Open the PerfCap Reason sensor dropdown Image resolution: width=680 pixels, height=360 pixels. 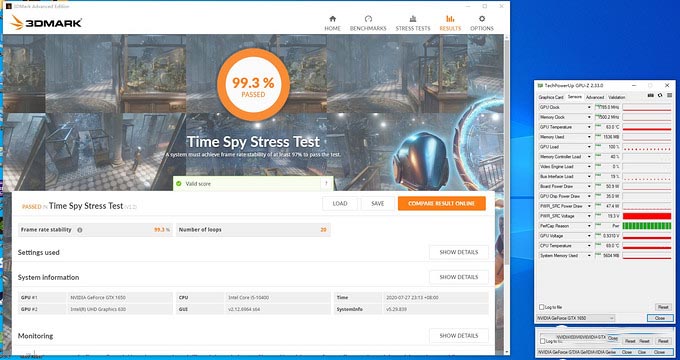tap(589, 226)
